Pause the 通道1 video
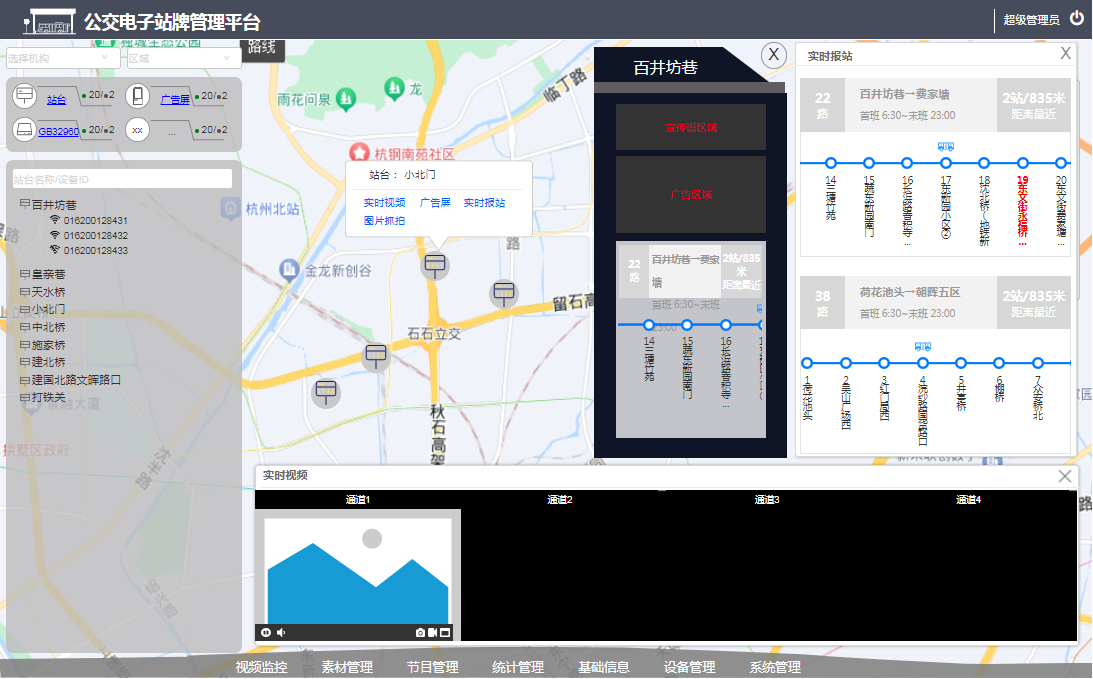This screenshot has width=1093, height=679. click(266, 632)
